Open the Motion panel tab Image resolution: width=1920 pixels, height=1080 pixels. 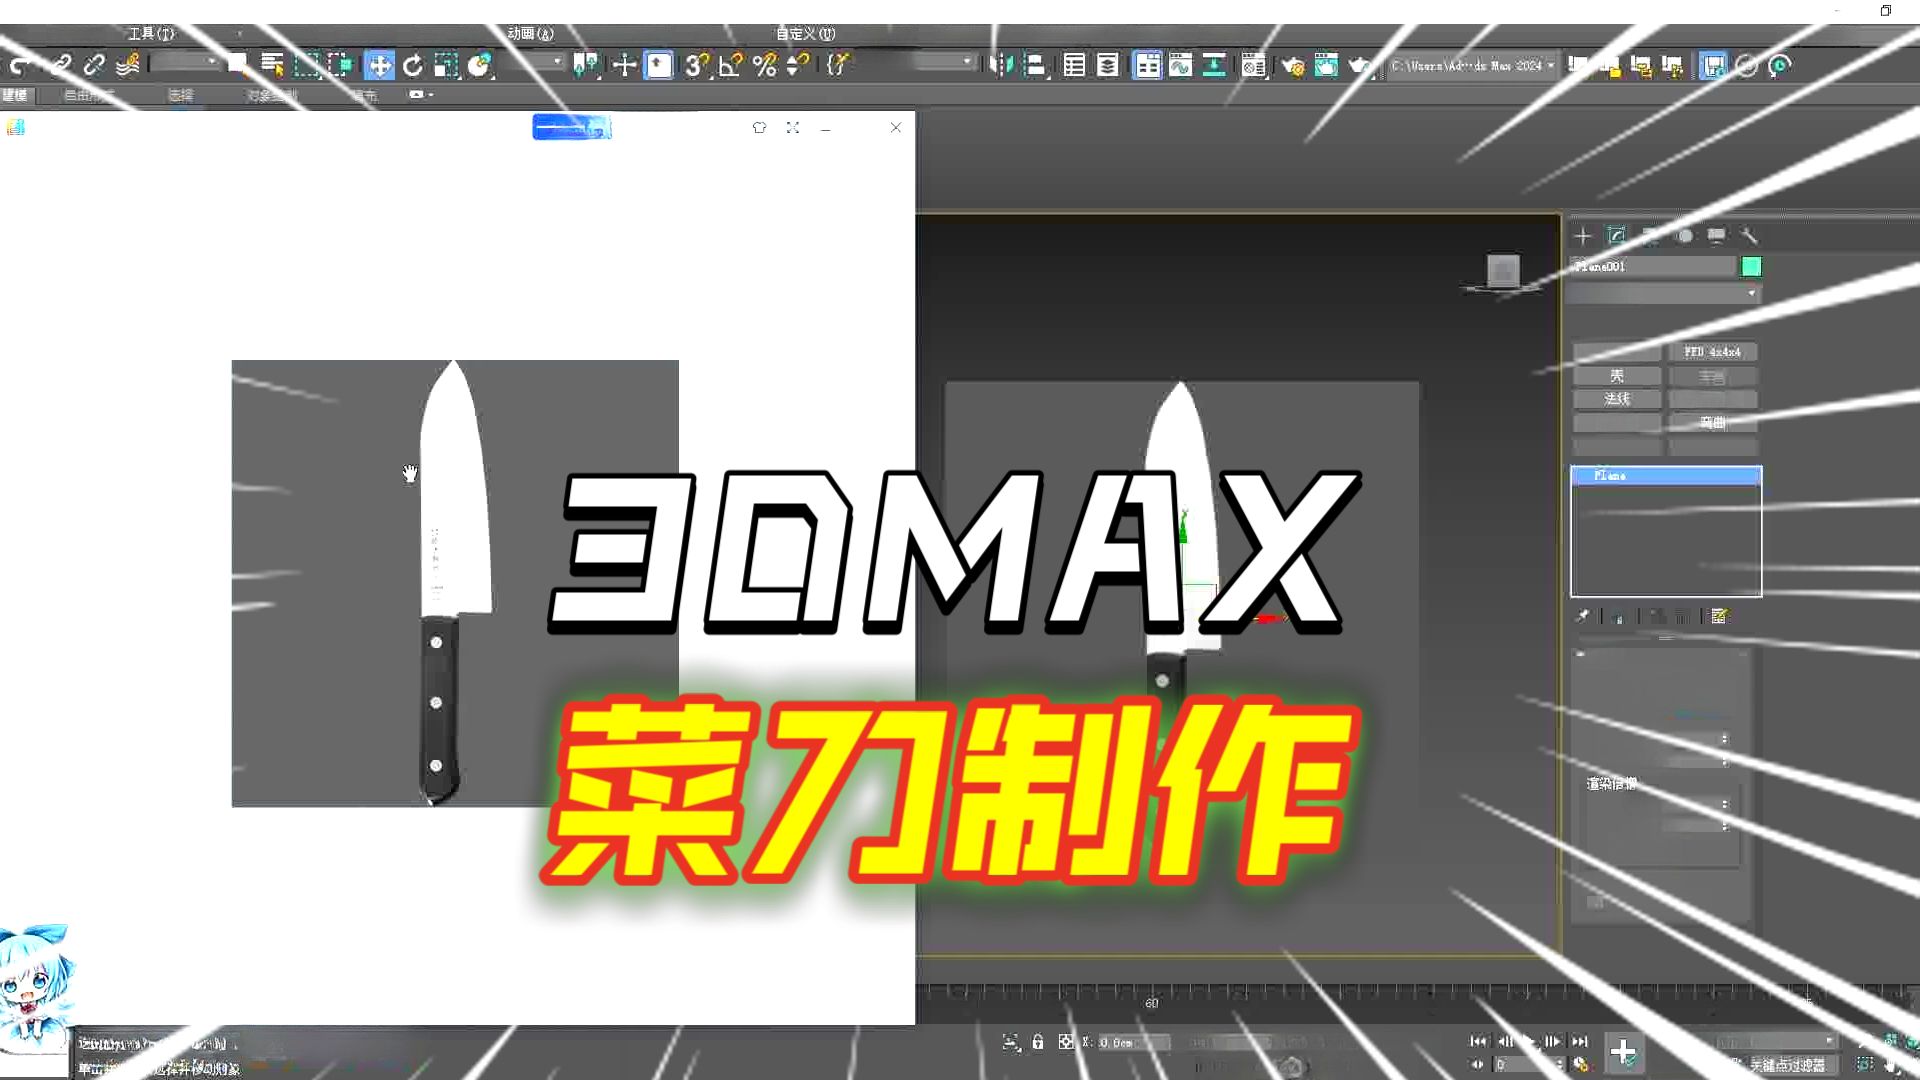pyautogui.click(x=1685, y=236)
